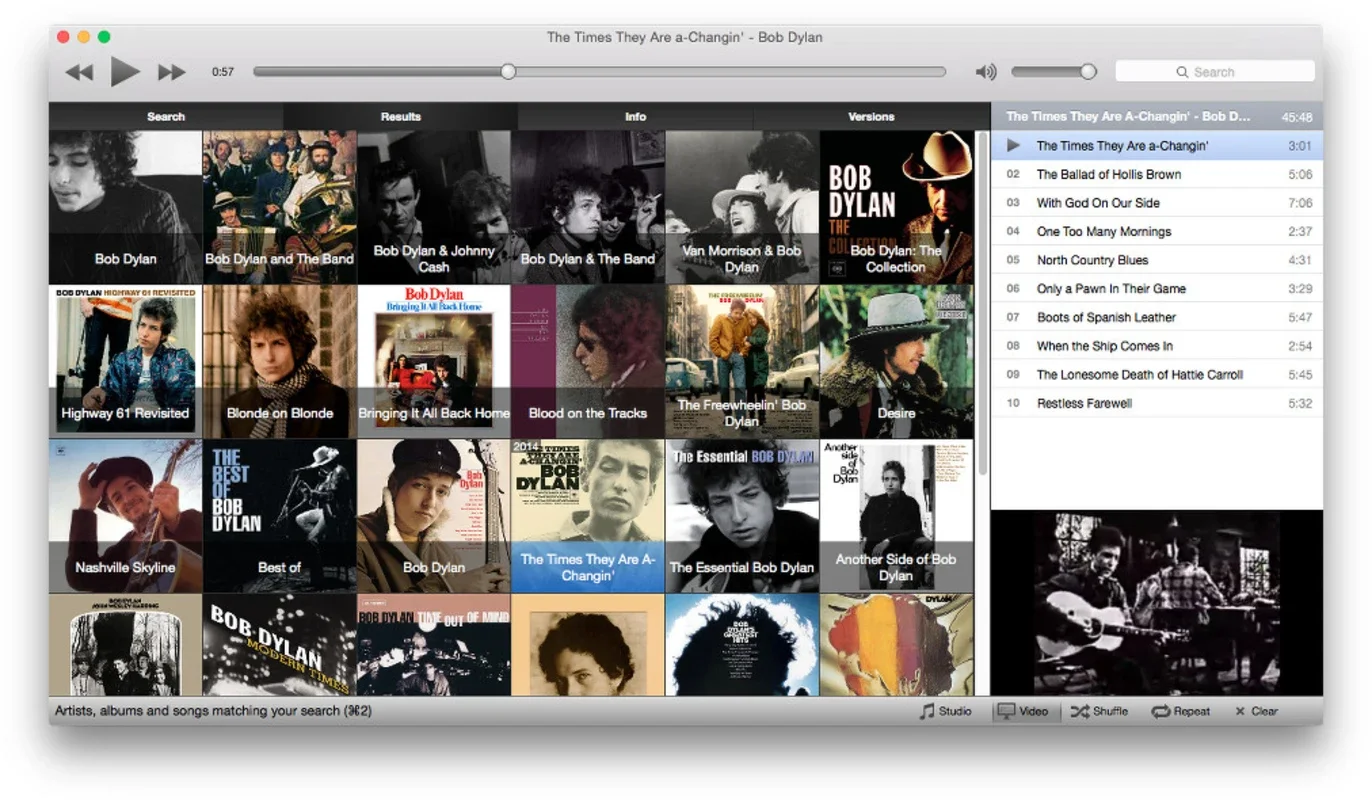The height and width of the screenshot is (800, 1372).
Task: Click the playback progress bar knob
Action: (508, 71)
